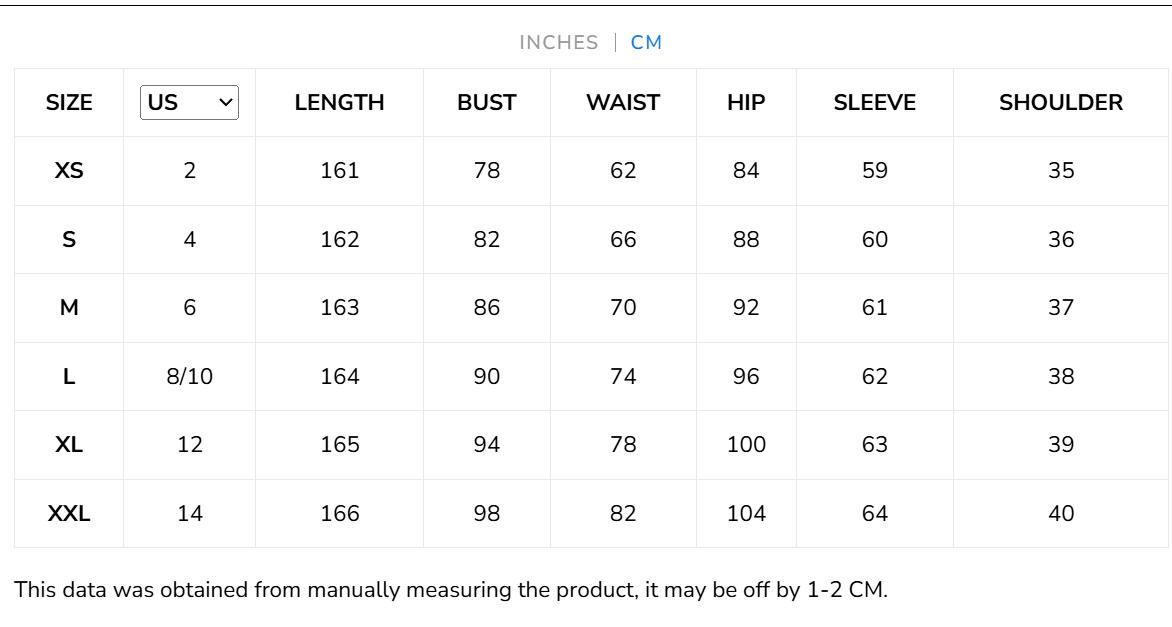Click the LENGTH column header

coord(340,102)
